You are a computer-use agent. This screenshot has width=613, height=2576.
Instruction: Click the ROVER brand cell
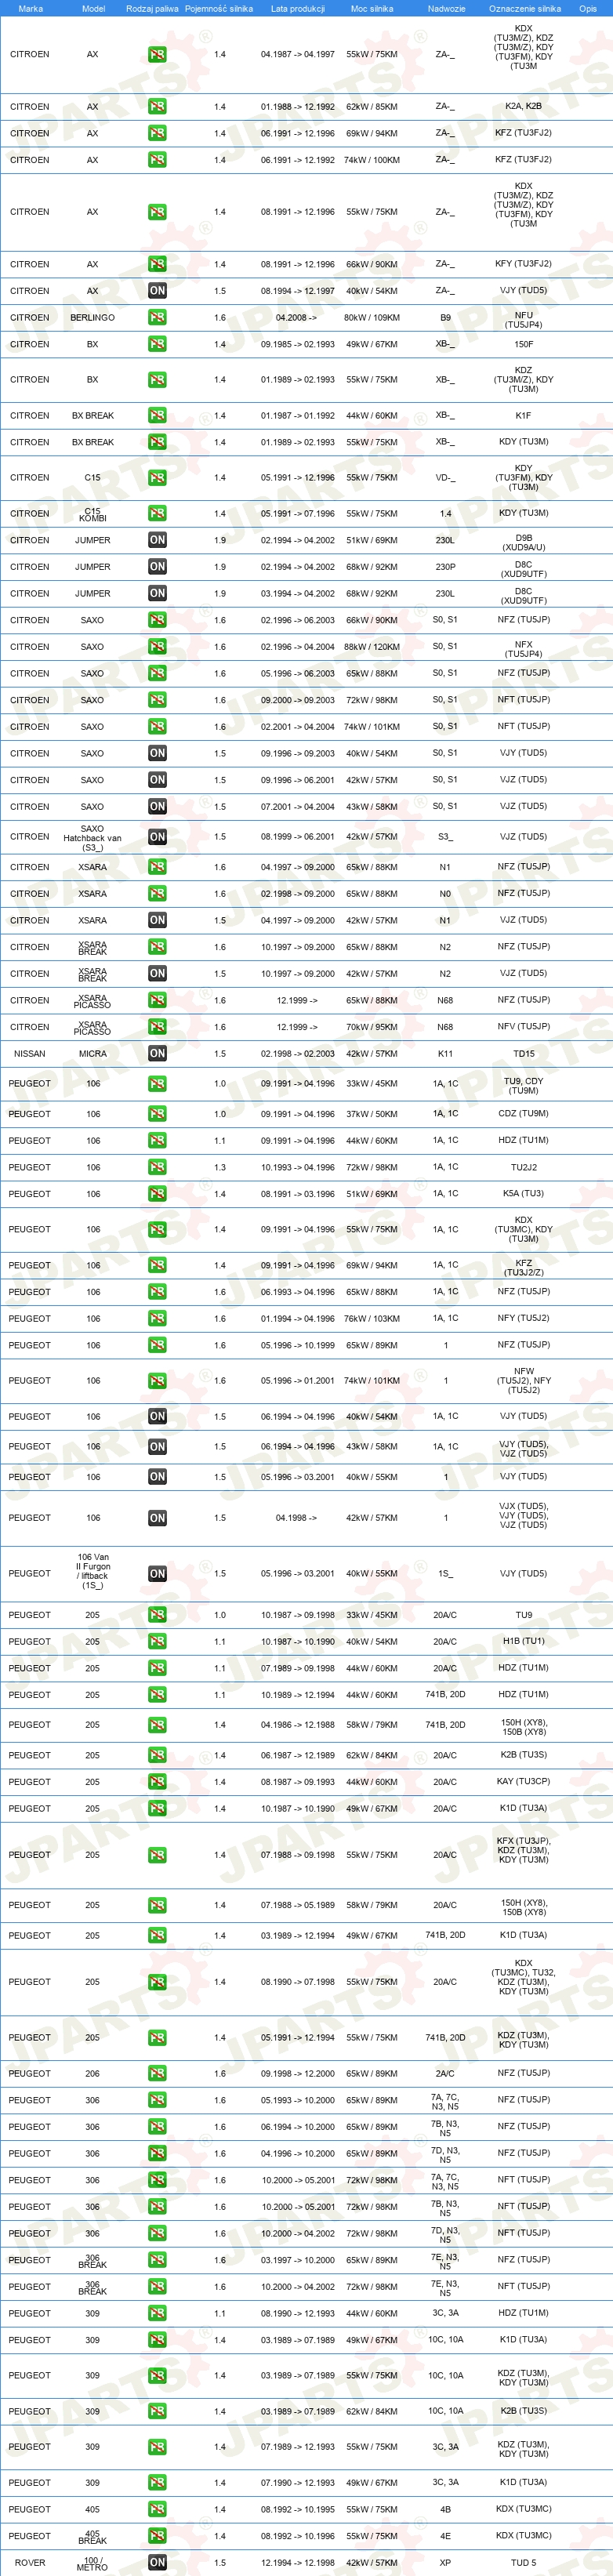[30, 2563]
